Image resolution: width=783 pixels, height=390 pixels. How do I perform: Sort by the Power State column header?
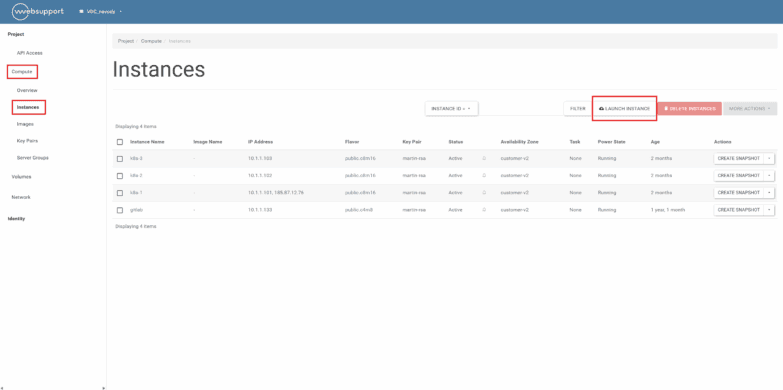click(612, 142)
